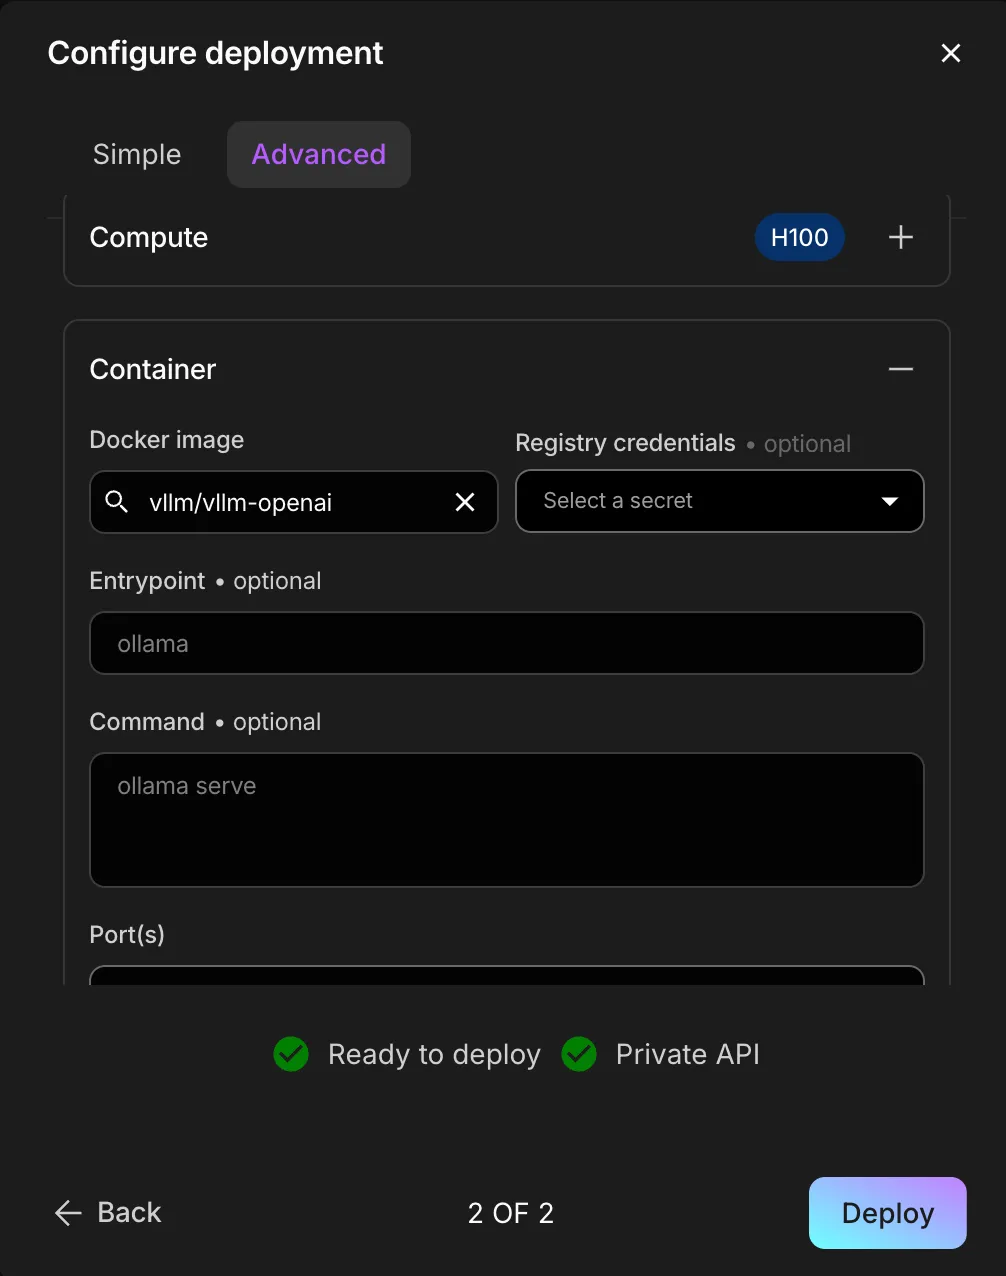The width and height of the screenshot is (1006, 1276).
Task: Click the Command text area
Action: [507, 820]
